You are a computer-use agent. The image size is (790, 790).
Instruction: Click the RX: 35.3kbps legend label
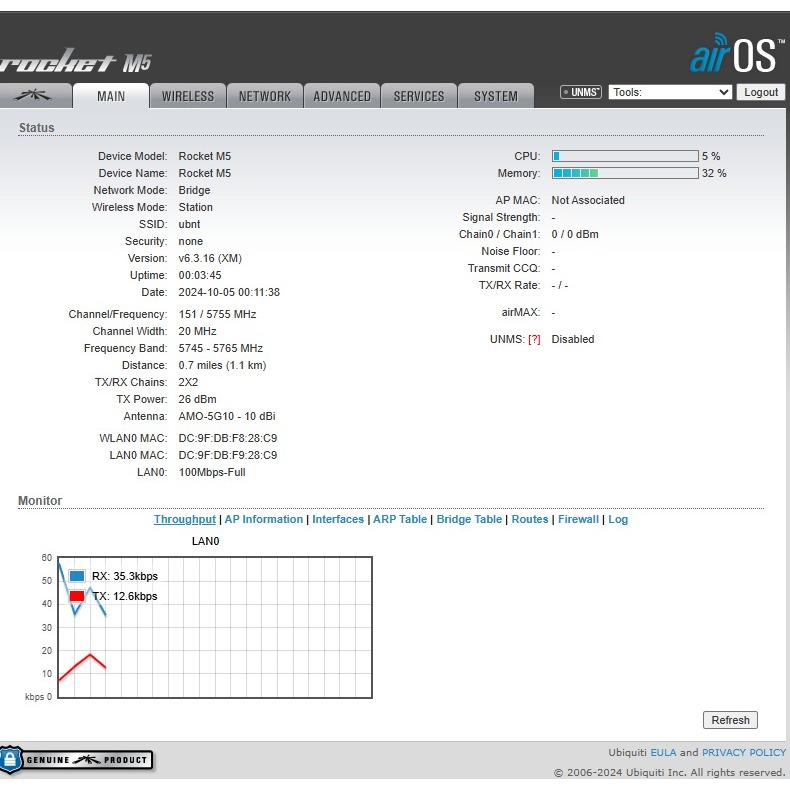coord(125,576)
